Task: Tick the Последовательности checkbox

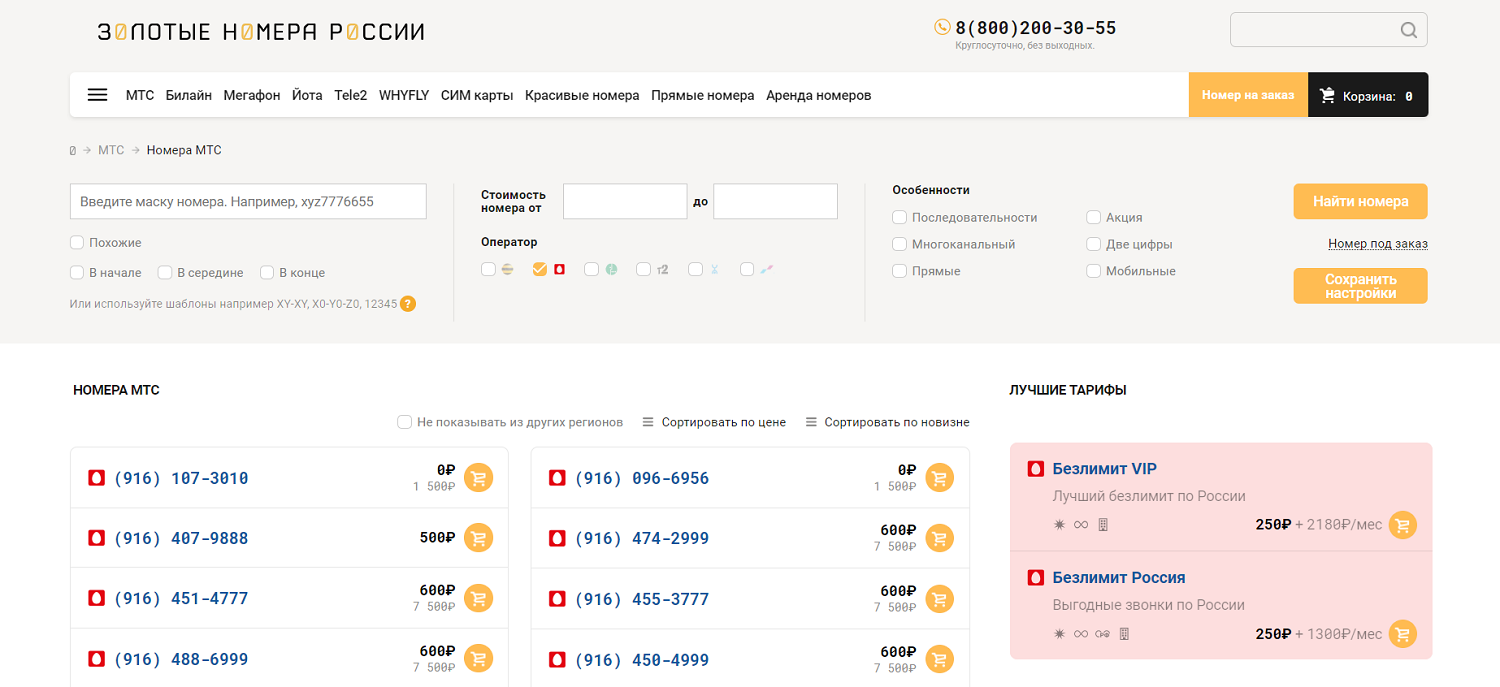Action: 900,217
